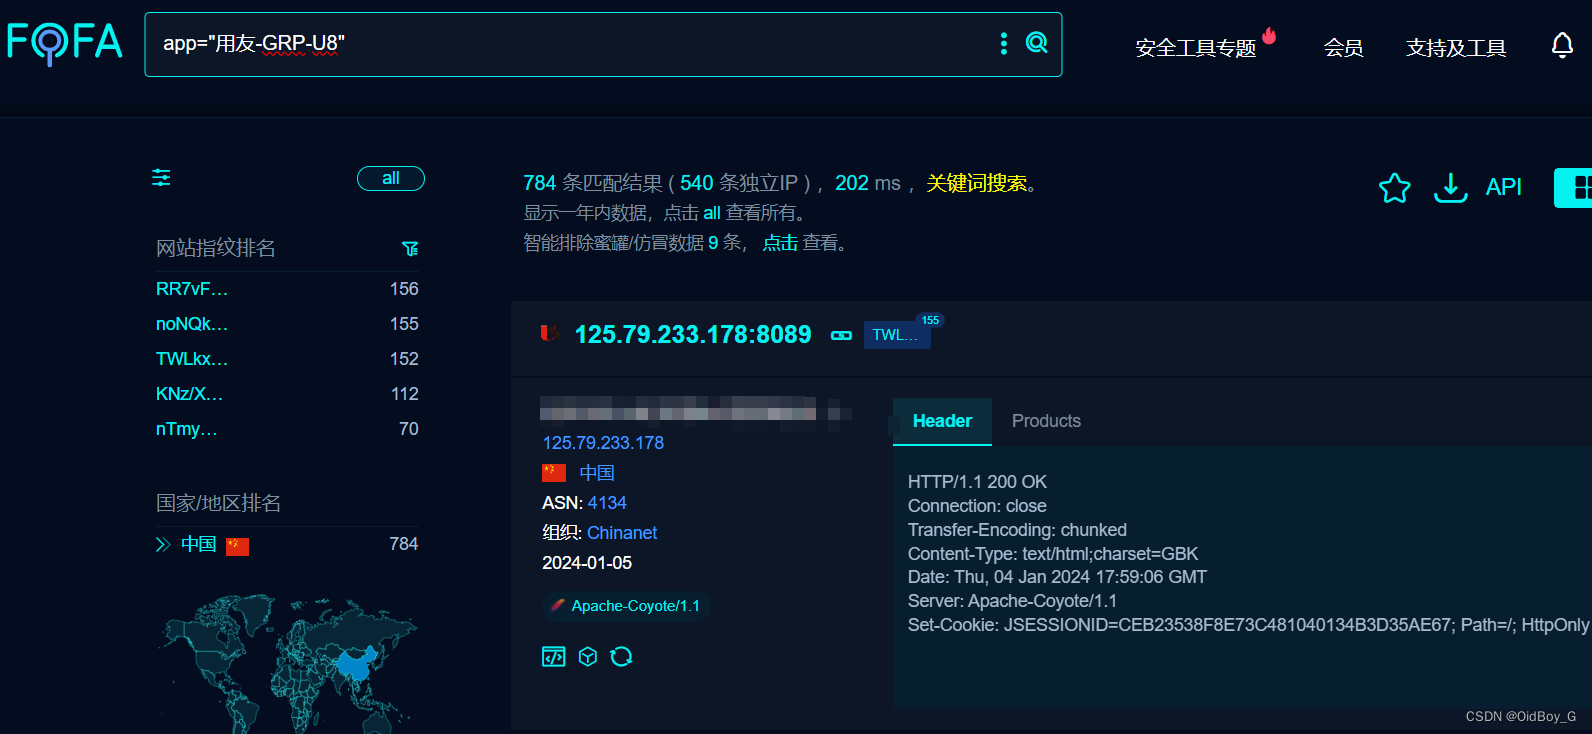Click the API link
The image size is (1592, 734).
[1503, 187]
